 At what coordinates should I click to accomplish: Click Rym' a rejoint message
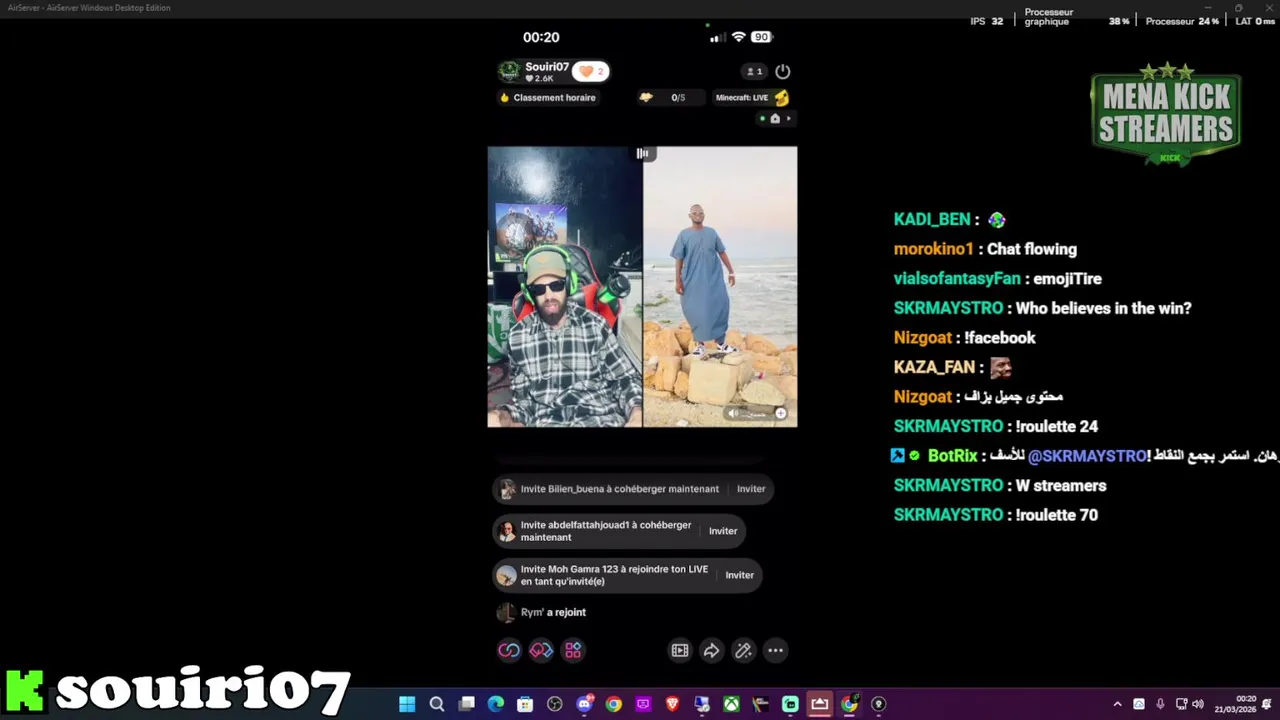click(541, 612)
